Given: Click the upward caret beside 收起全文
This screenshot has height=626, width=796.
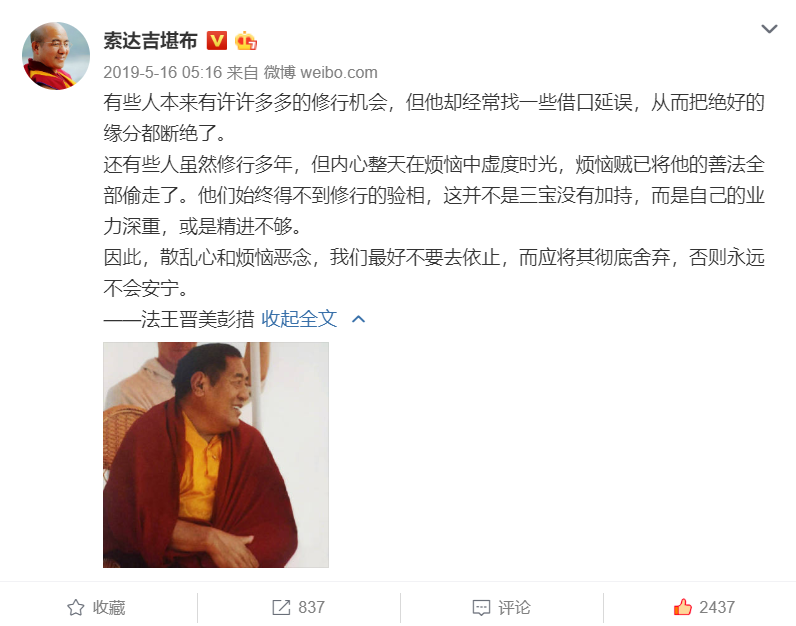Looking at the screenshot, I should click(x=358, y=319).
